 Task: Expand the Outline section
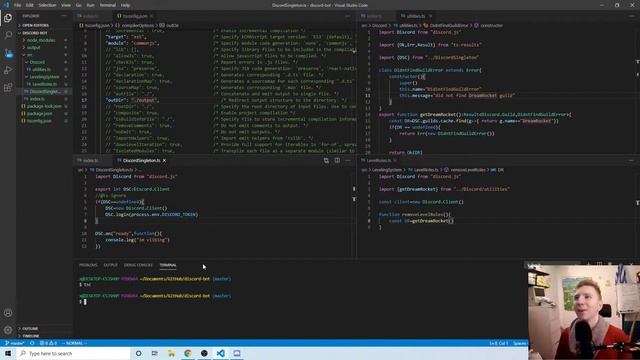coord(30,329)
